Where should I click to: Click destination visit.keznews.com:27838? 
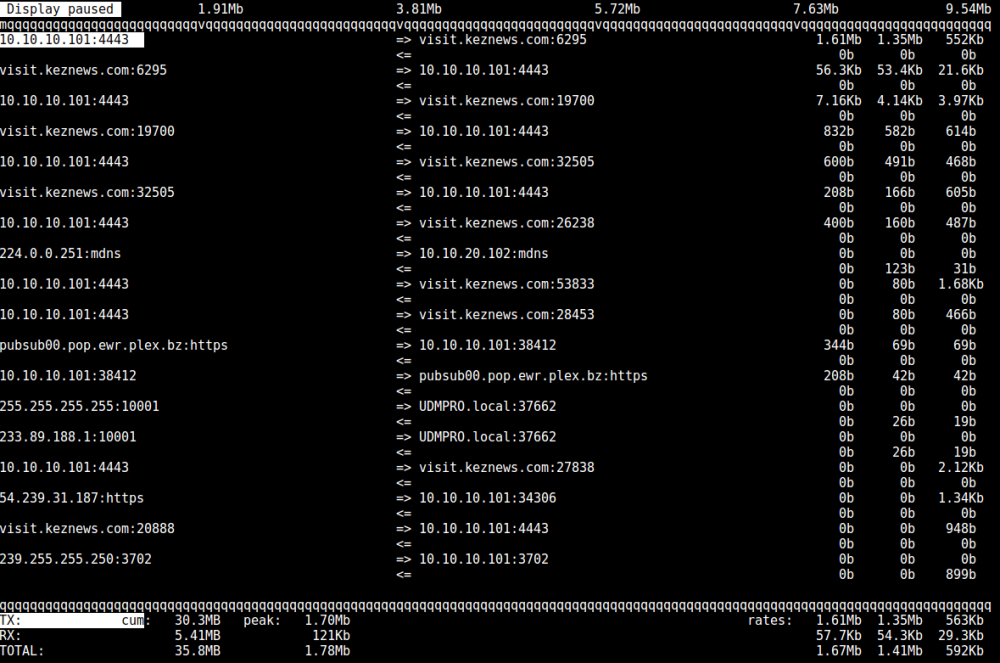coord(506,468)
